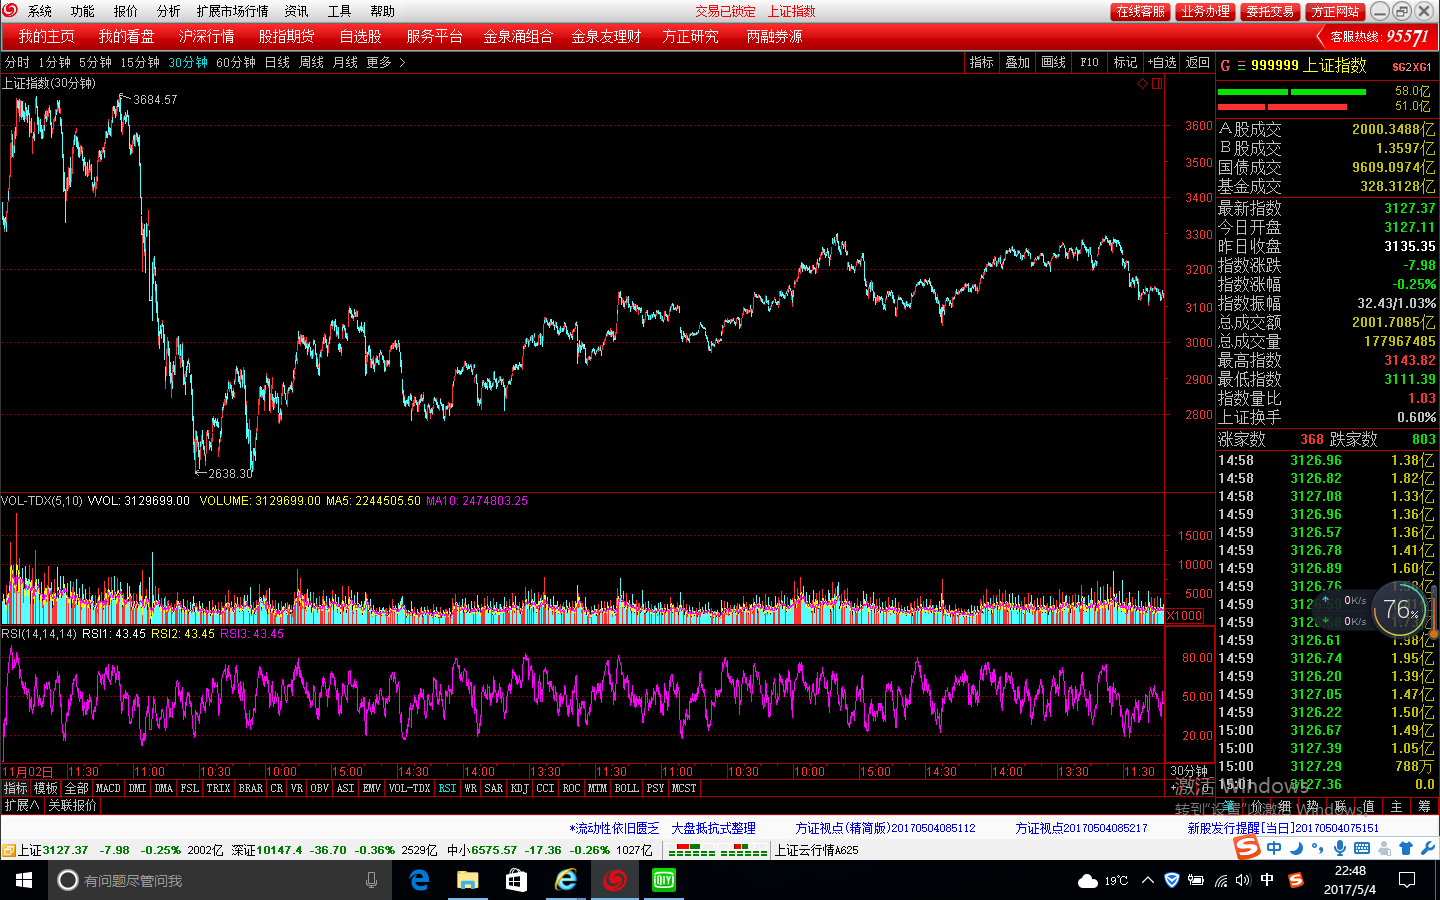Viewport: 1440px width, 900px height.
Task: Switch the chart to 周线 weekly
Action: click(311, 62)
